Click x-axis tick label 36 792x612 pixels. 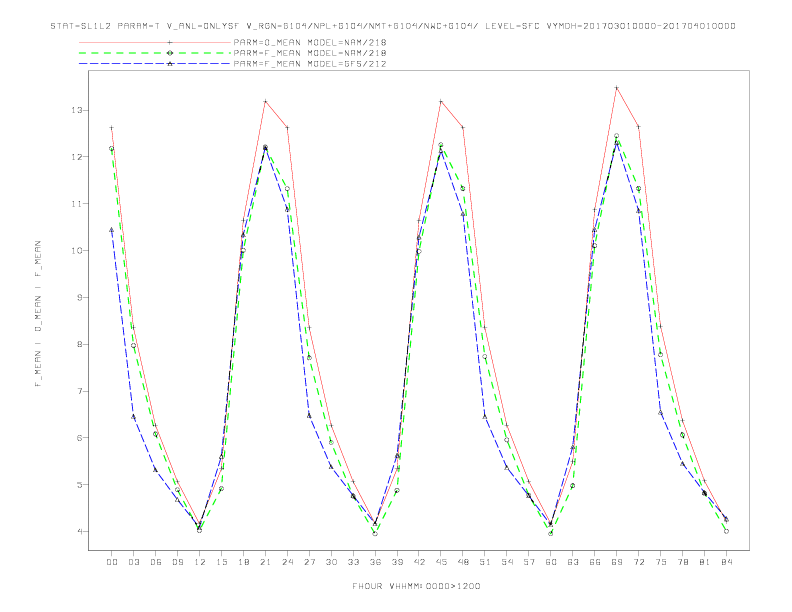(375, 562)
